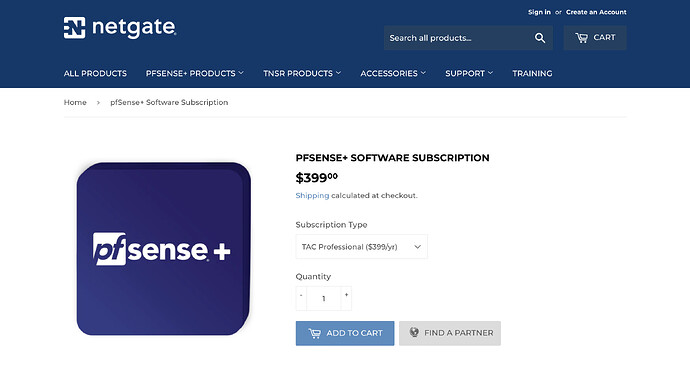Click the $399 price text

coord(316,178)
